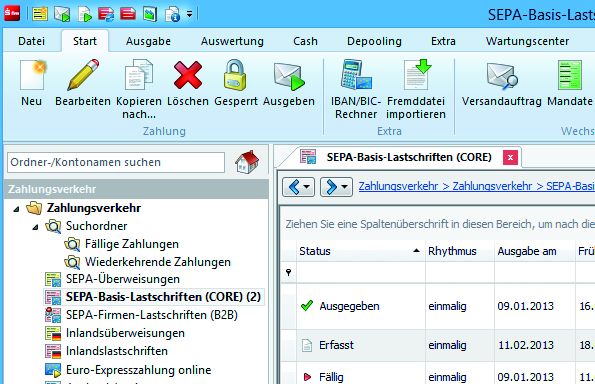The width and height of the screenshot is (595, 384).
Task: Open Mandate from the ribbon
Action: (x=570, y=83)
